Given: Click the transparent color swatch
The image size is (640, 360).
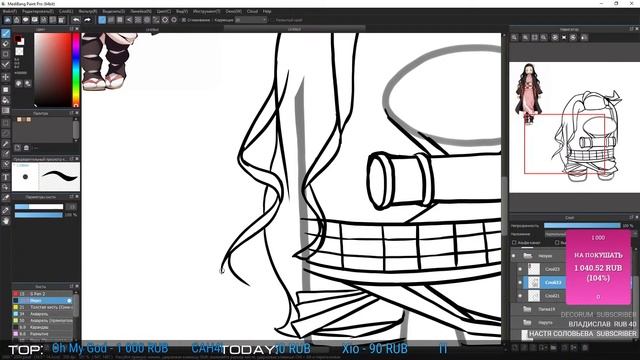Looking at the screenshot, I should point(19,51).
